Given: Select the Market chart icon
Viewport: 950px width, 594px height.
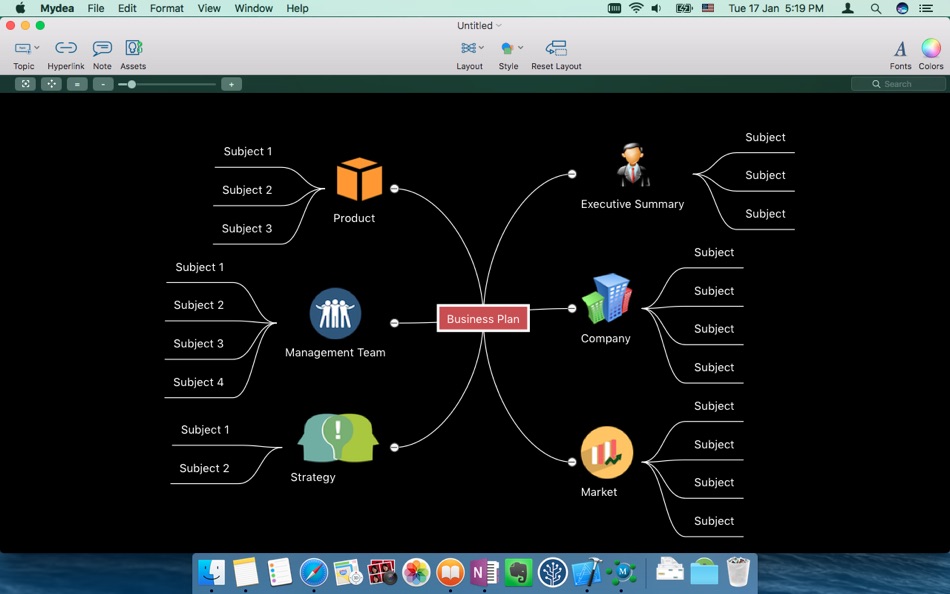Looking at the screenshot, I should (607, 452).
